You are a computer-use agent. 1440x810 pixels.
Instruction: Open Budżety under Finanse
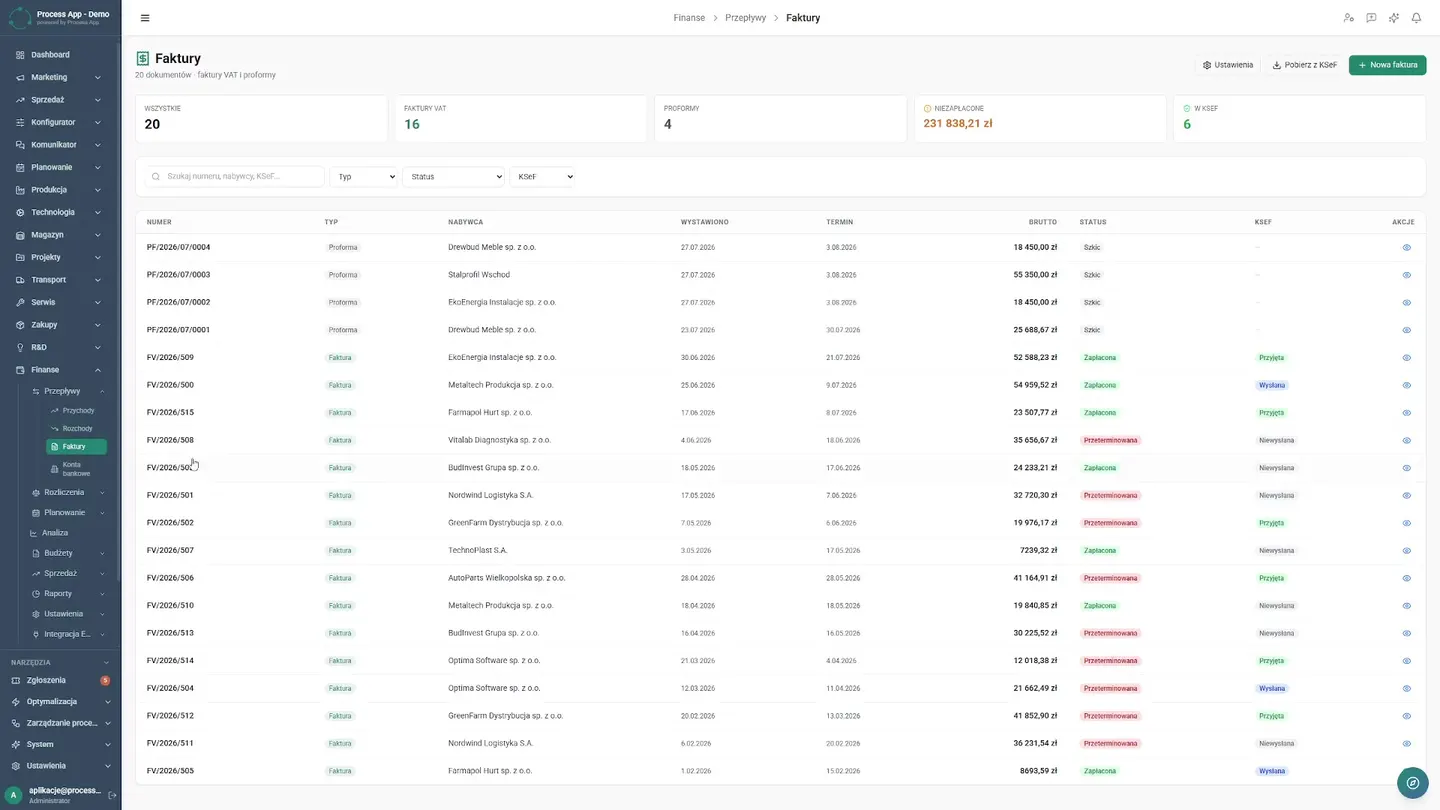click(x=68, y=553)
